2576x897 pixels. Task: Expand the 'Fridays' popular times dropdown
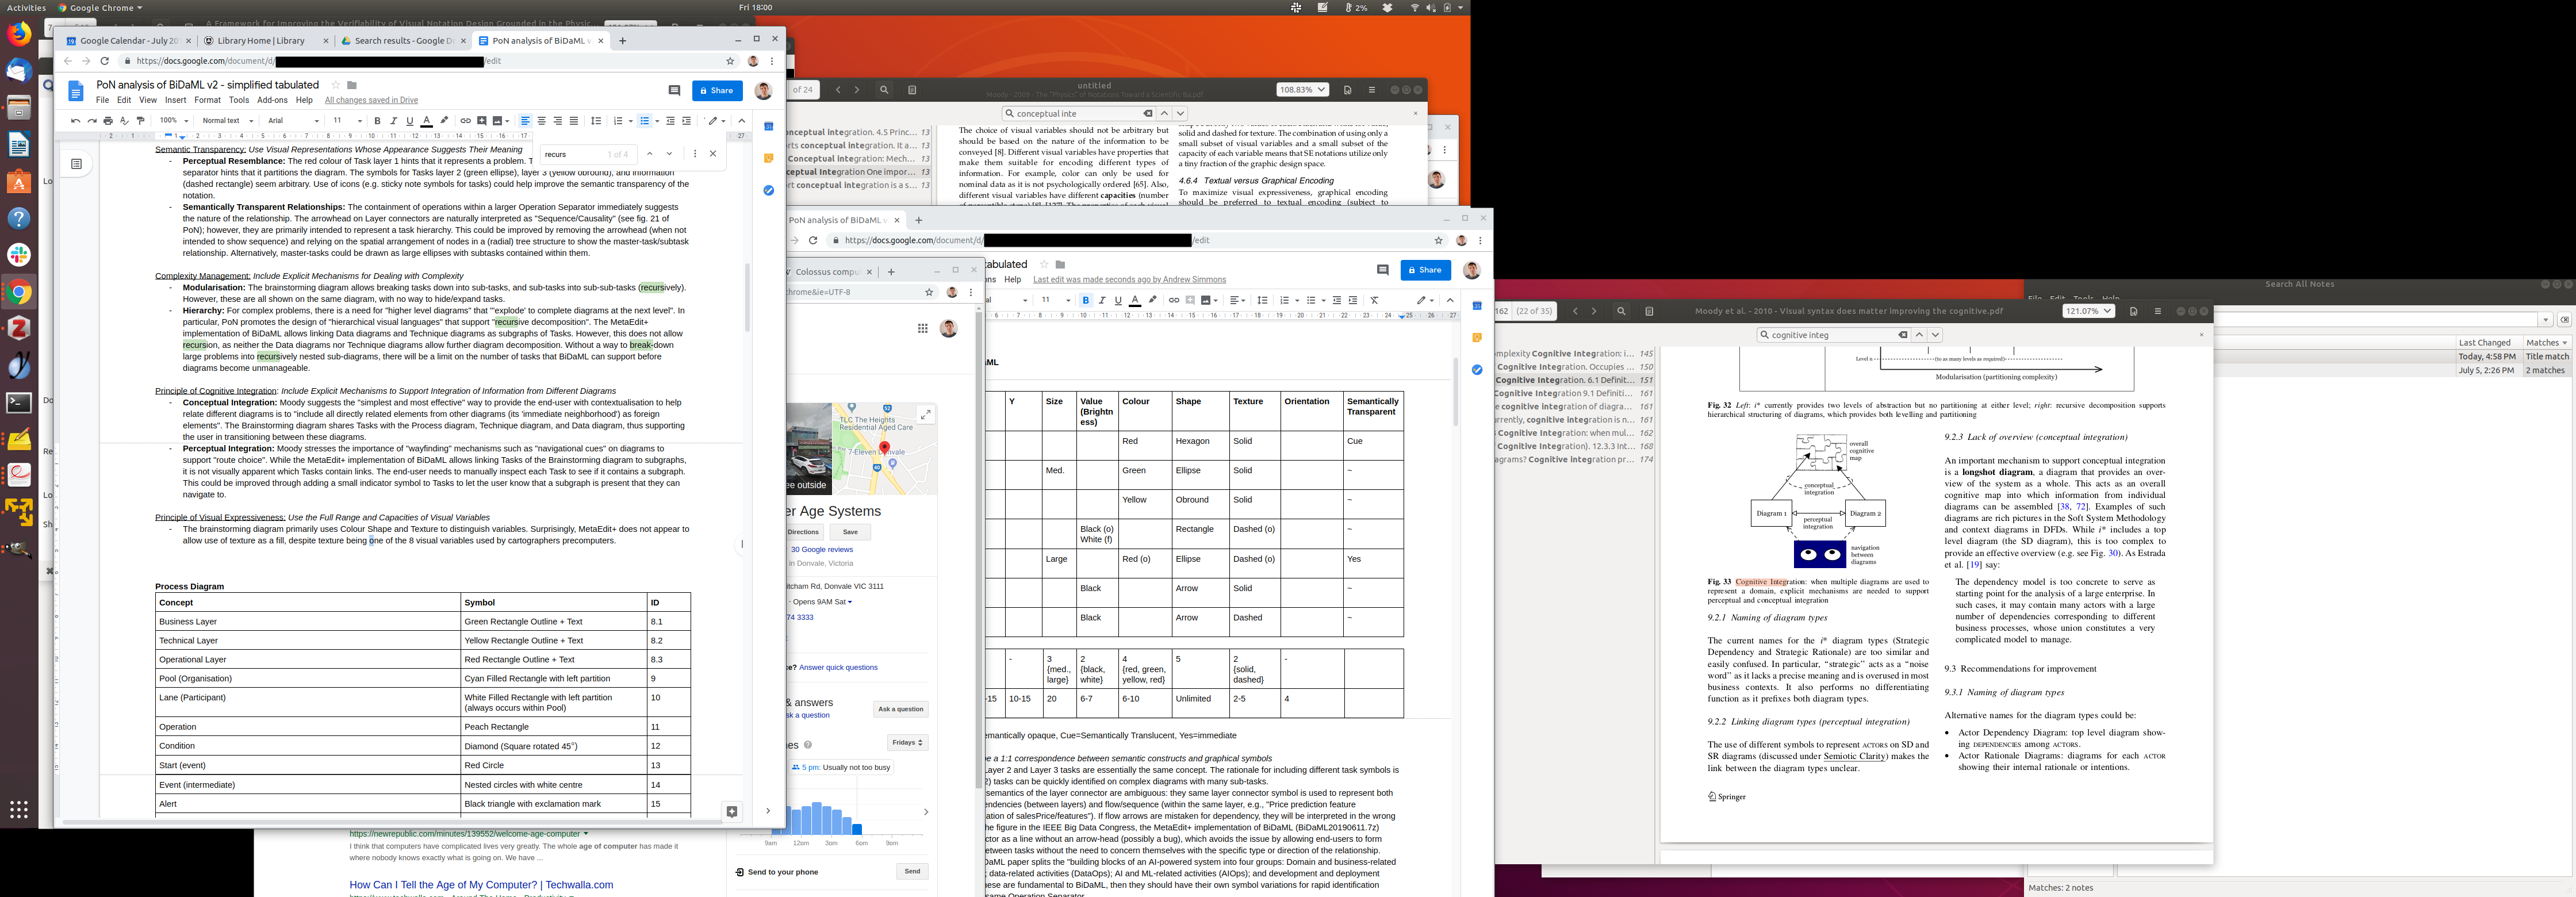point(907,742)
